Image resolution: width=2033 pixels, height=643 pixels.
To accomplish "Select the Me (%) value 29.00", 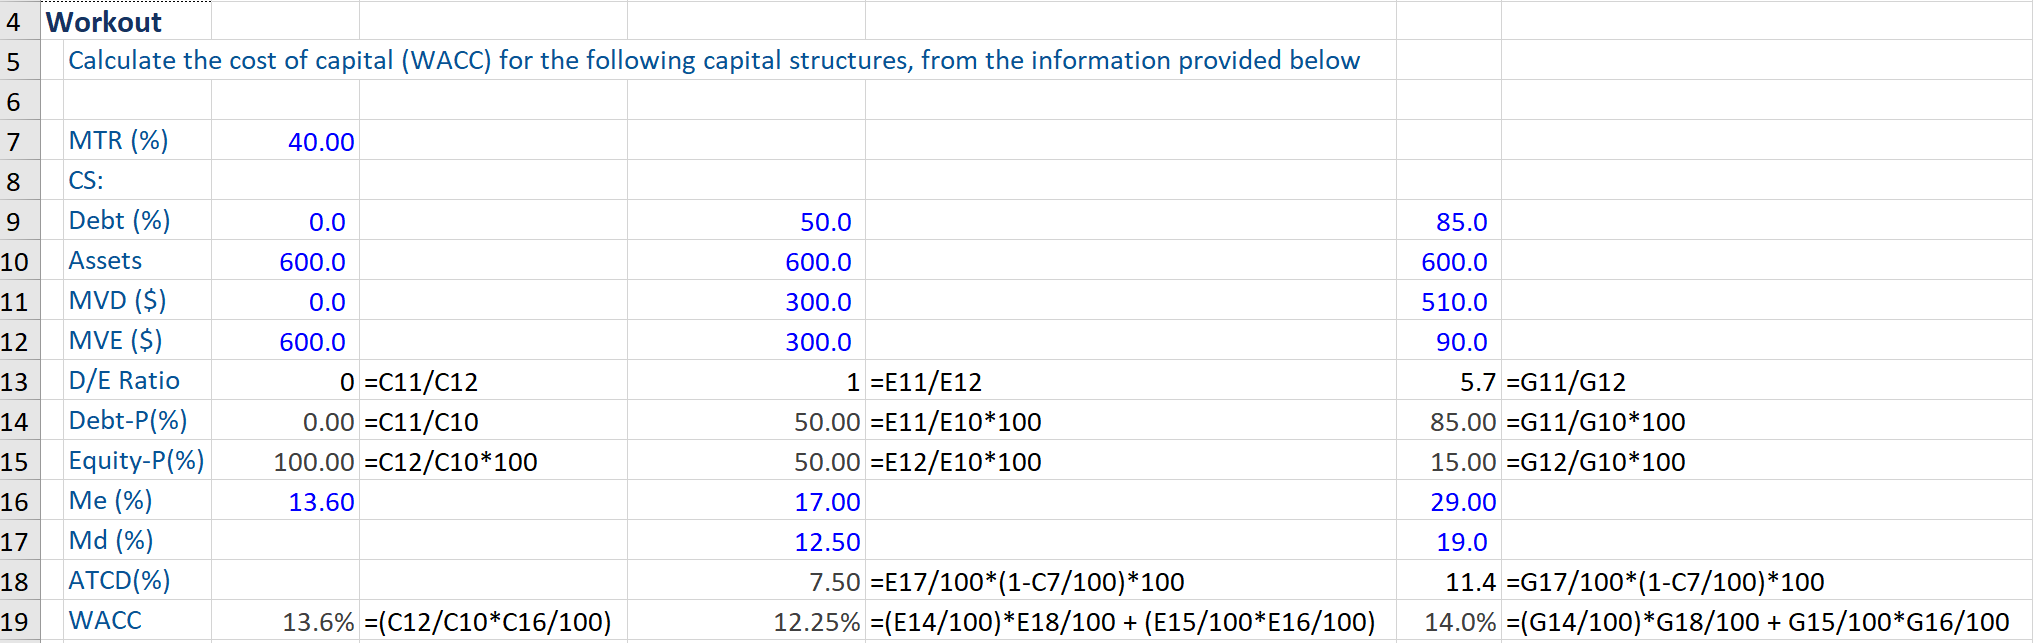I will [1462, 502].
